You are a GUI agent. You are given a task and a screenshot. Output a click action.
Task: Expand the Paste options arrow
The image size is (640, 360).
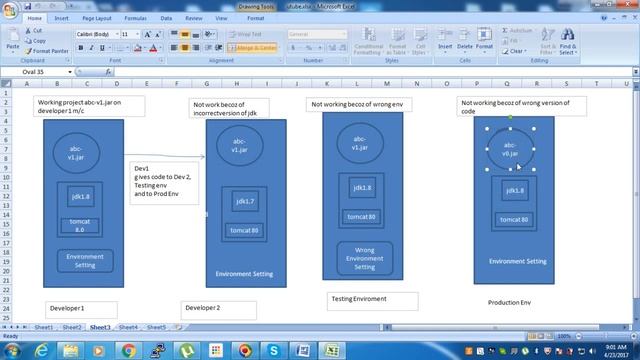coord(13,52)
